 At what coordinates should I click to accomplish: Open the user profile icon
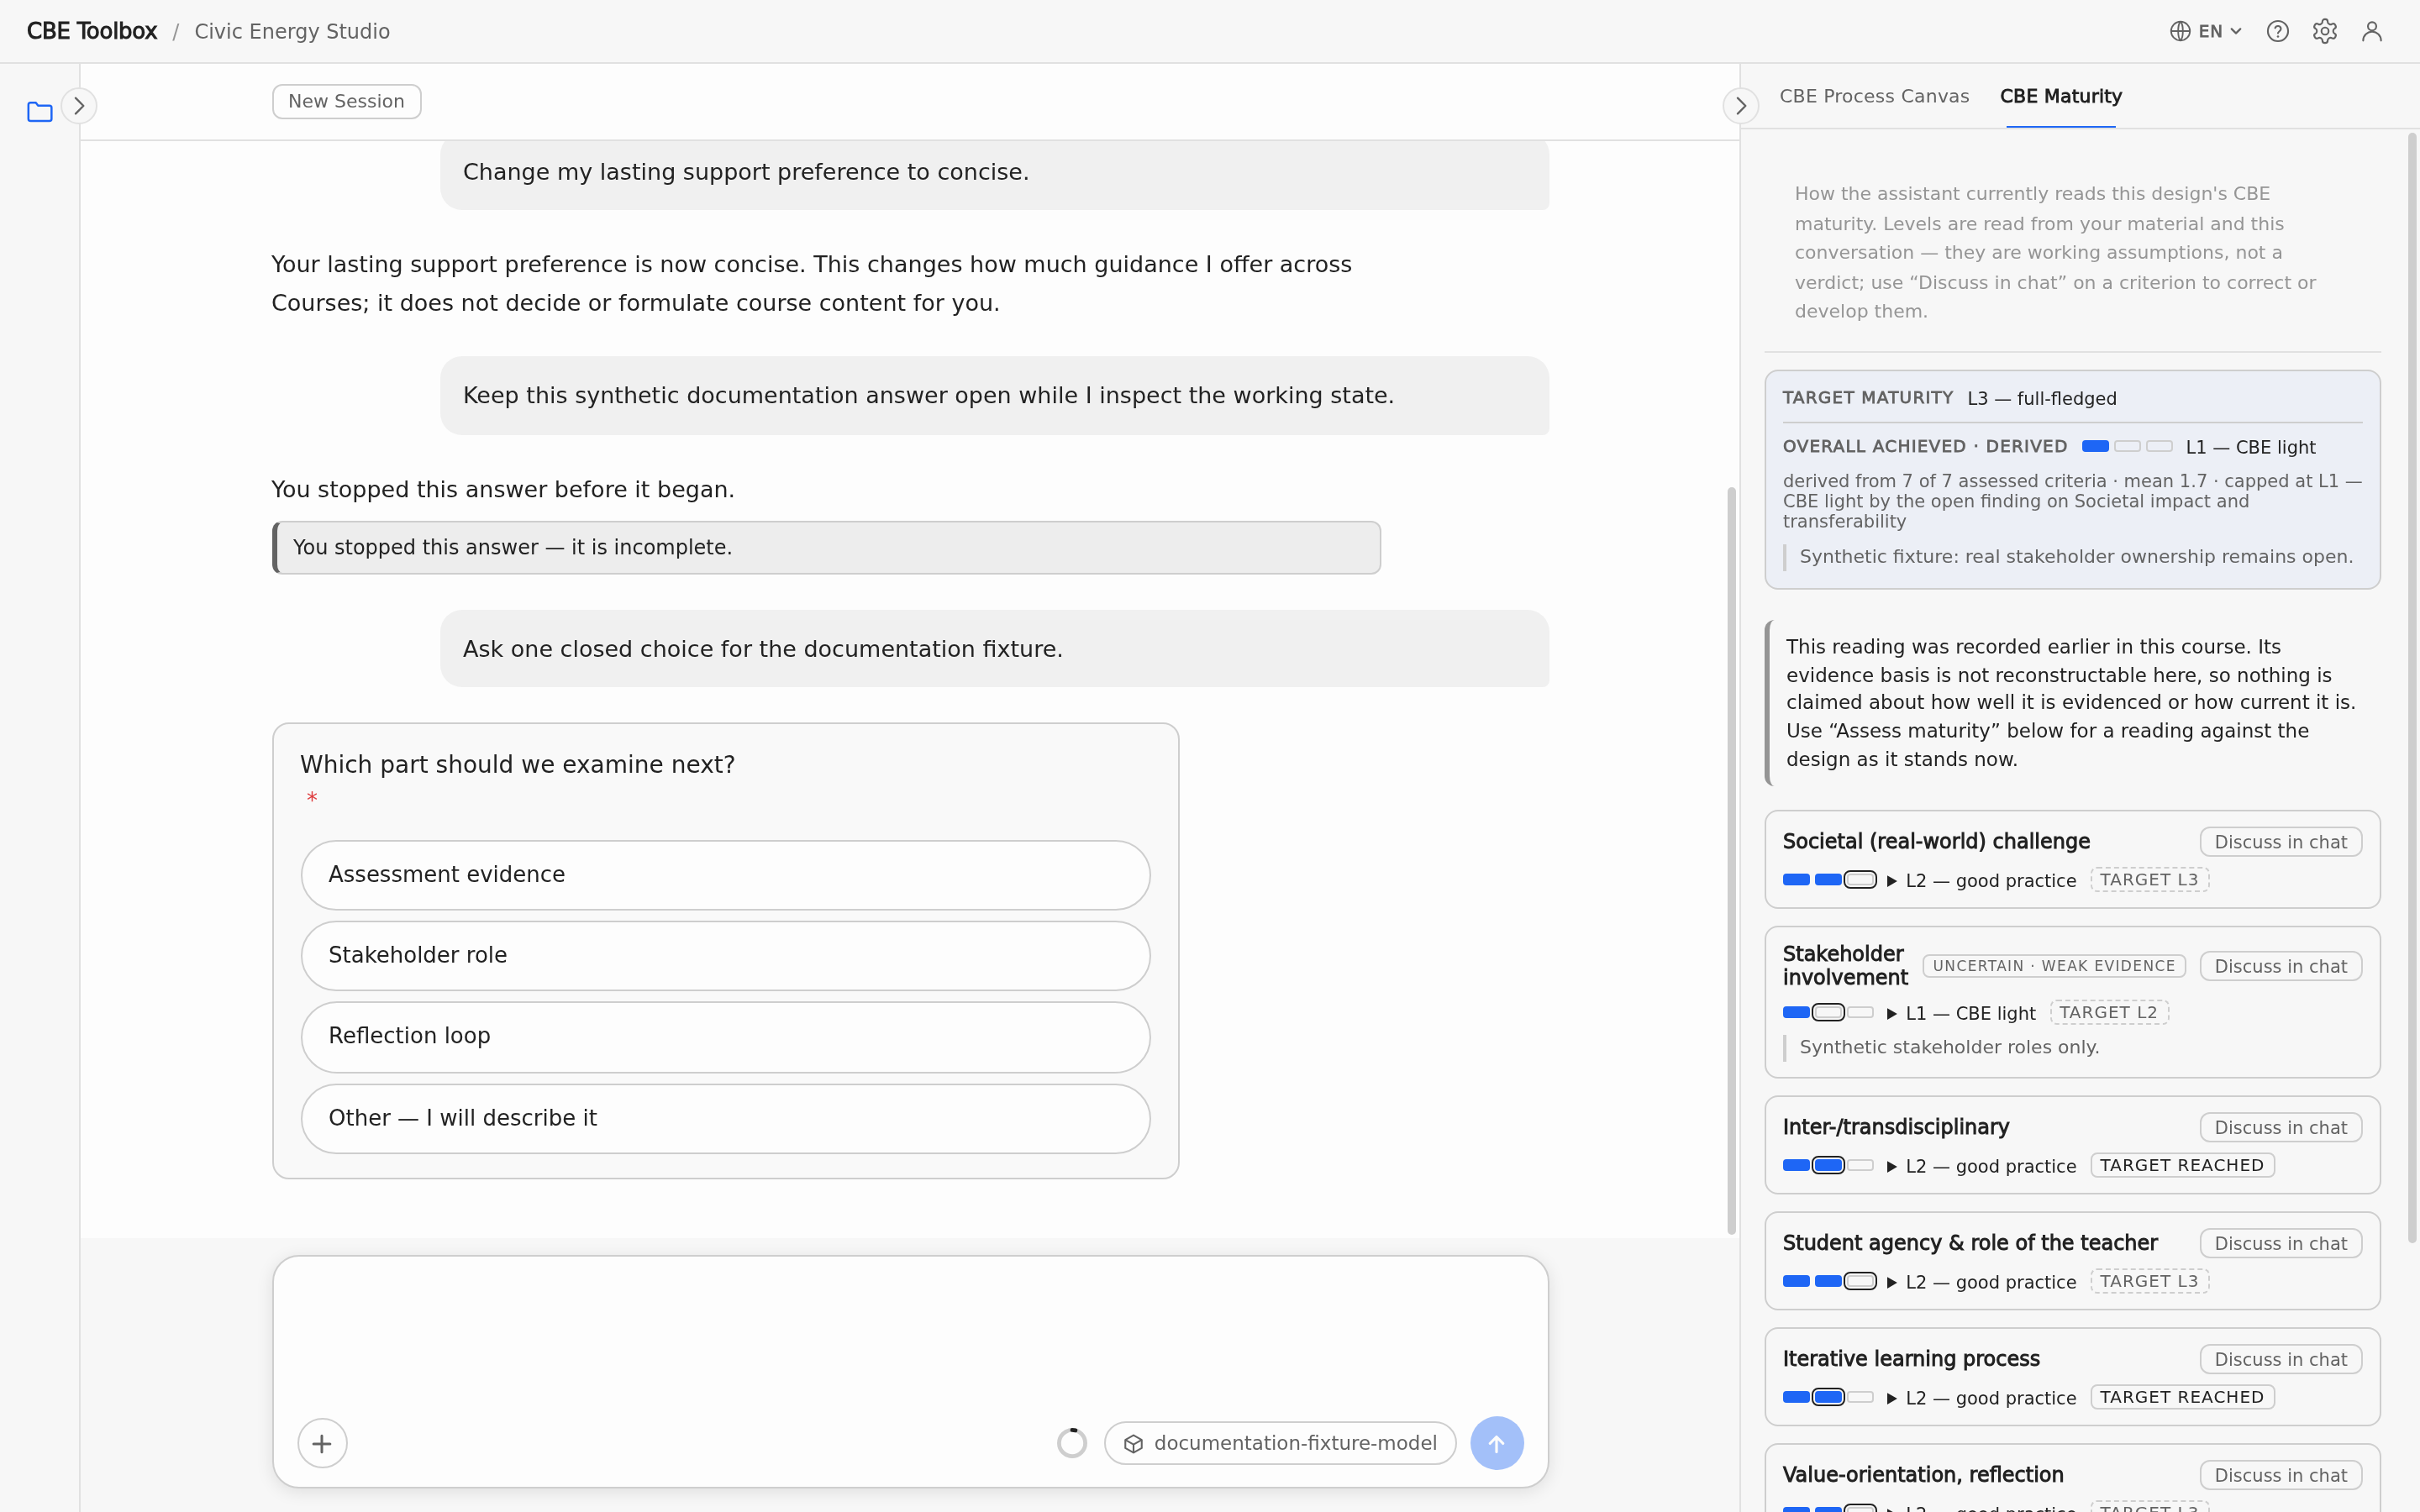point(2372,31)
